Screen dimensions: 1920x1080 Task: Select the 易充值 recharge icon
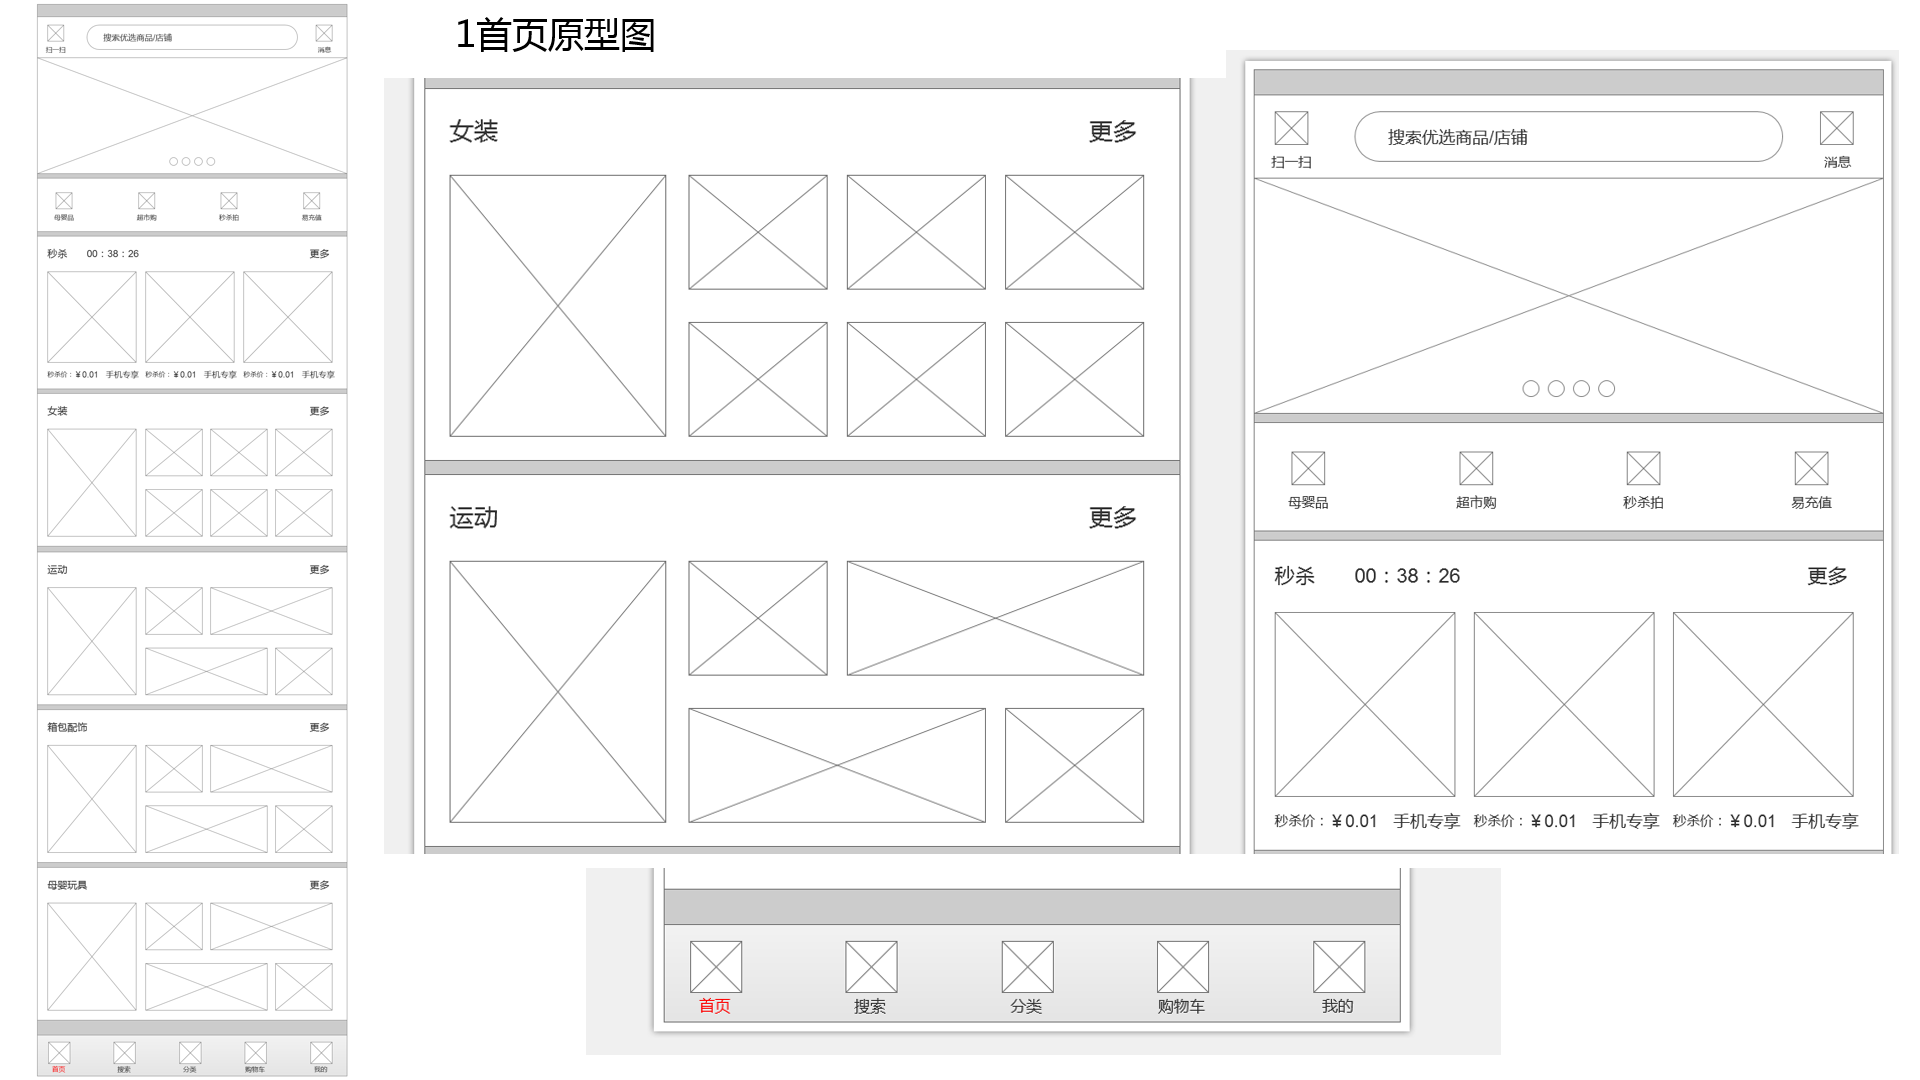coord(1812,468)
